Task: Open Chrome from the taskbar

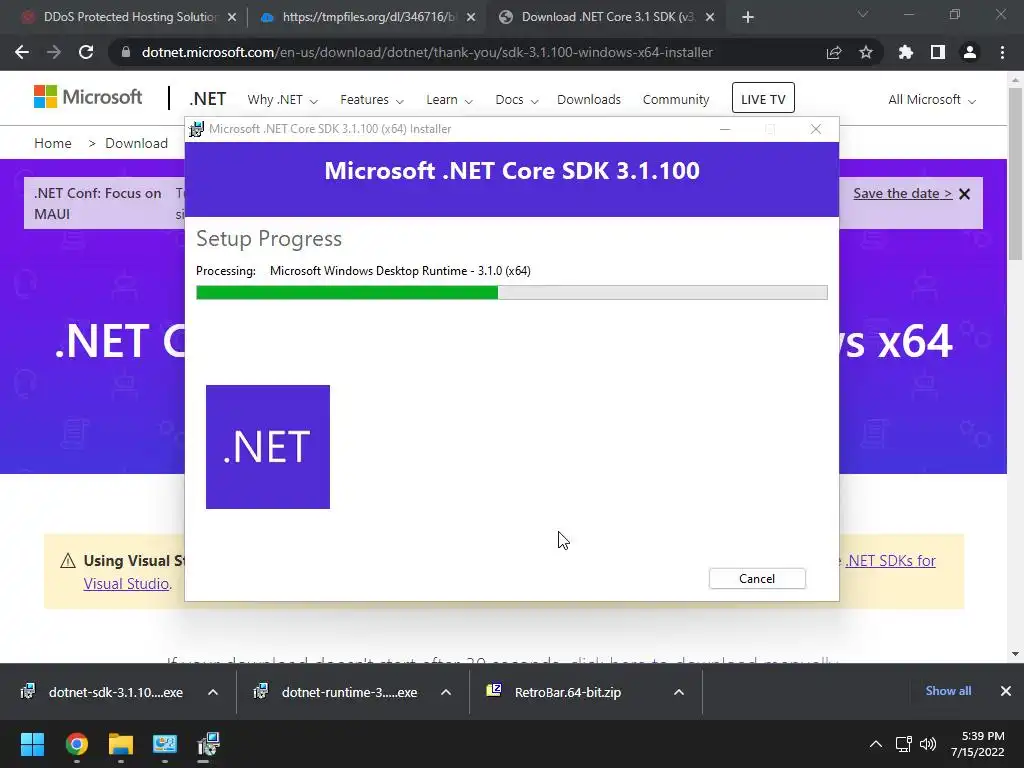Action: [x=76, y=744]
